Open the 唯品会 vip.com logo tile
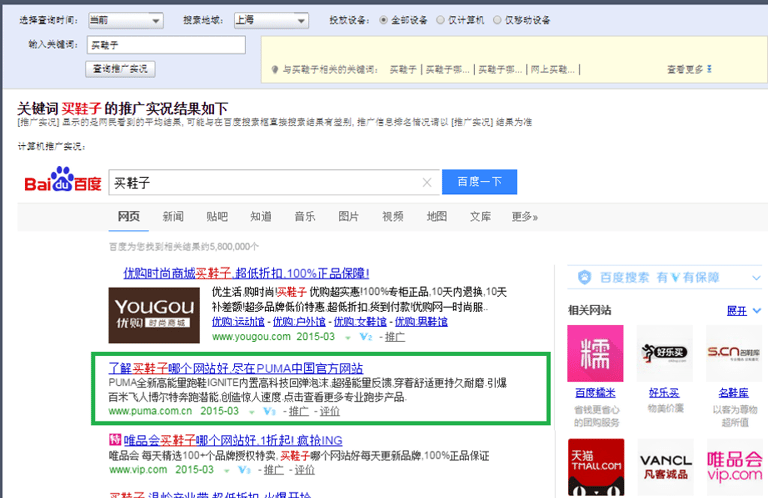This screenshot has width=768, height=498. click(x=734, y=468)
